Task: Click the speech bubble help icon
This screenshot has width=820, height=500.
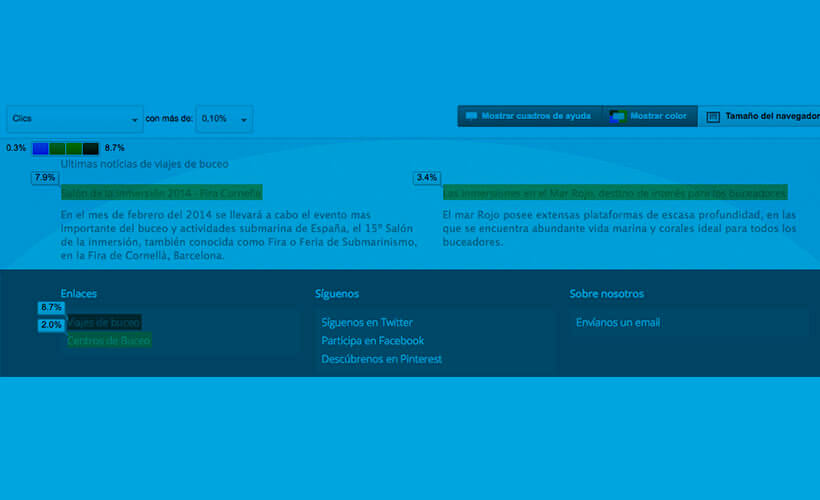Action: click(471, 116)
